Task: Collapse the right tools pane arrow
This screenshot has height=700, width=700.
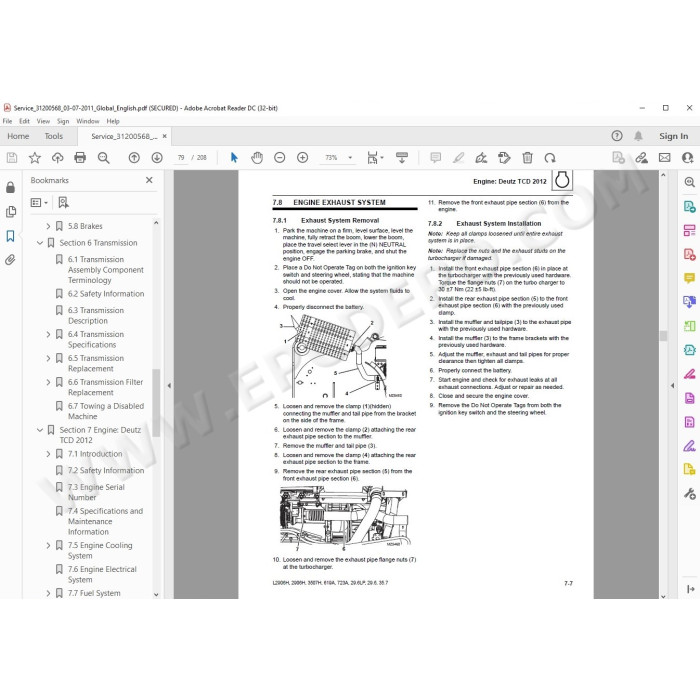Action: point(673,385)
